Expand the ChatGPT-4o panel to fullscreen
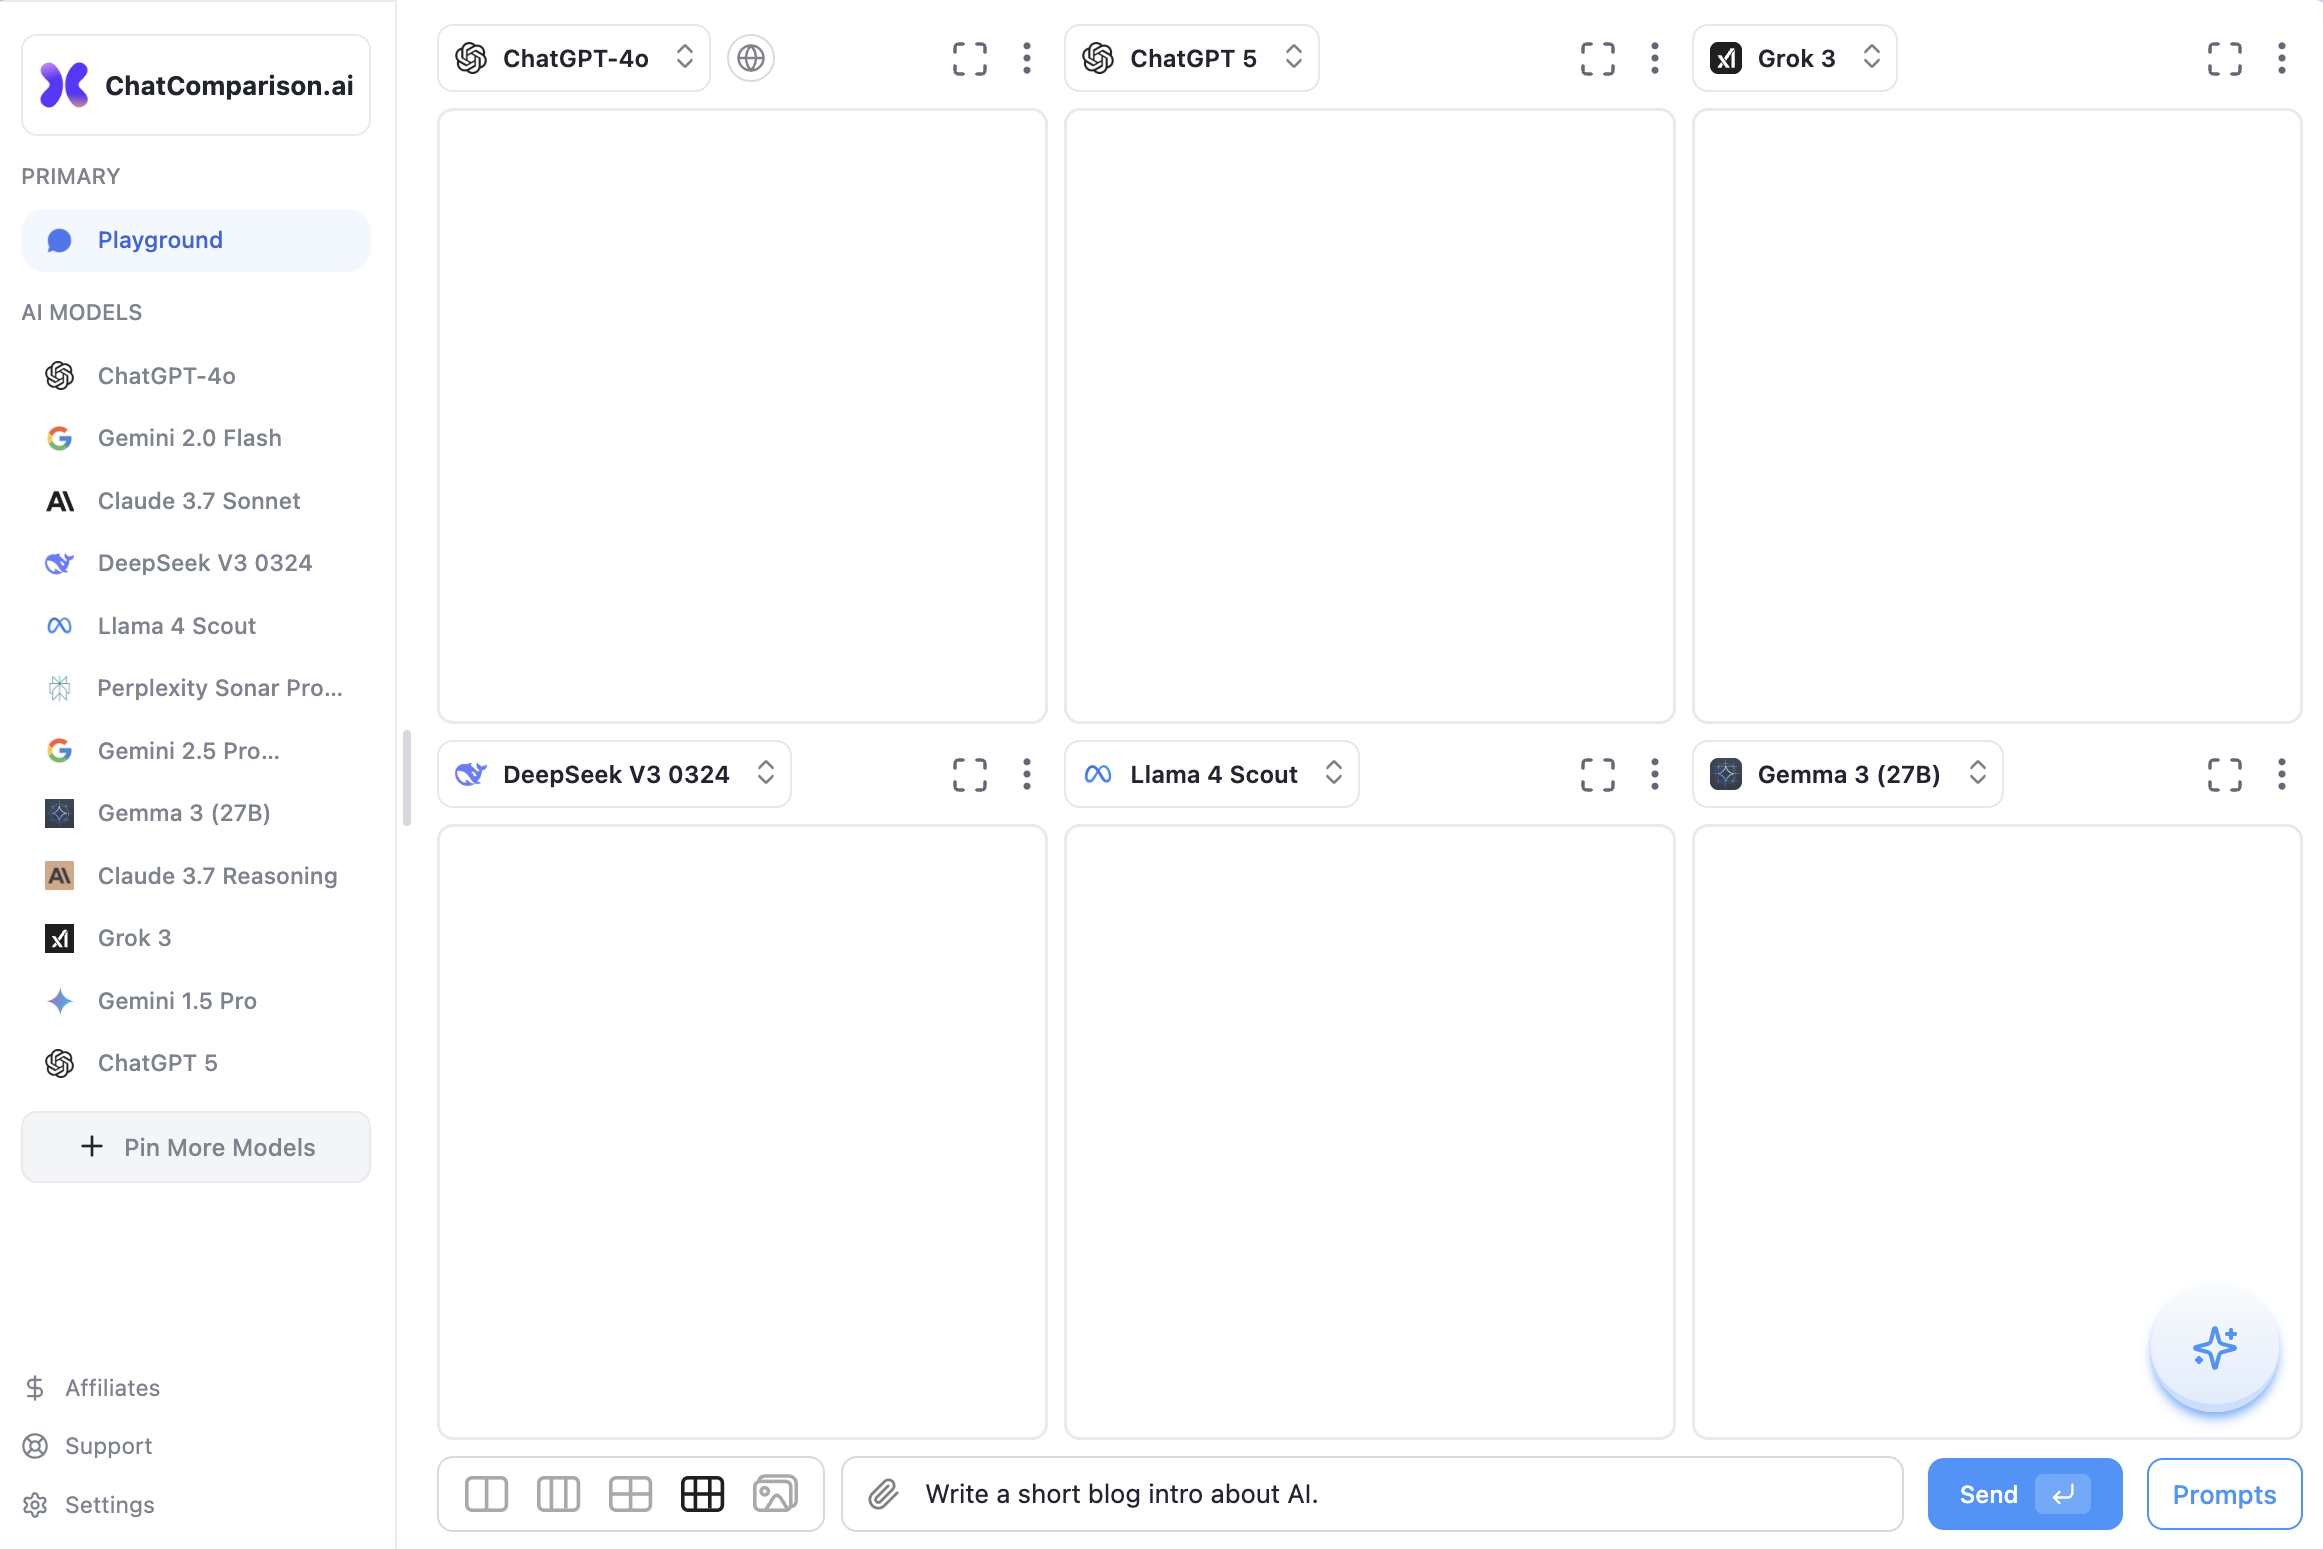Viewport: 2323px width, 1549px height. [x=969, y=58]
